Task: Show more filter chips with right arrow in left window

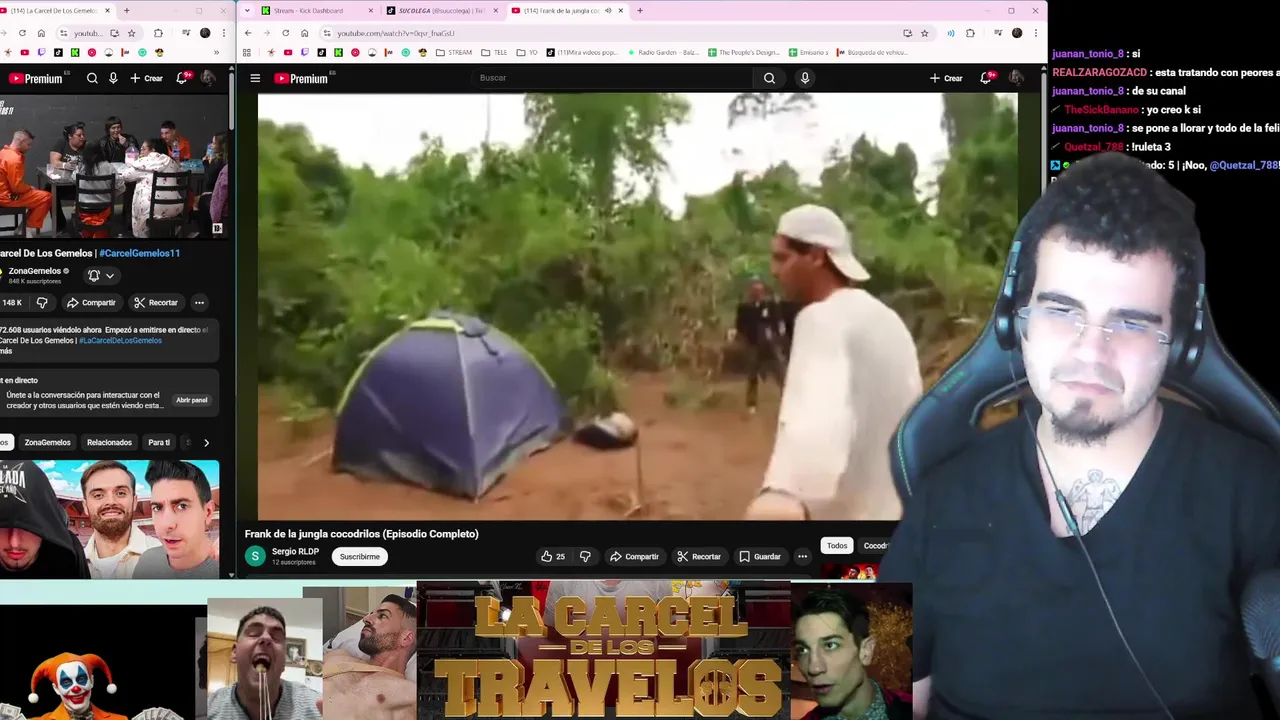Action: [x=206, y=442]
